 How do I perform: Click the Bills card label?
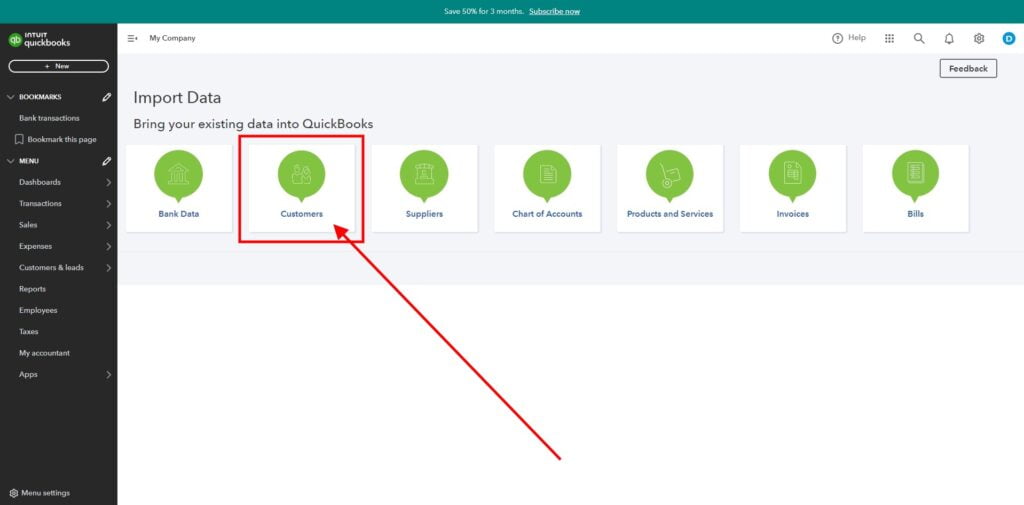[916, 214]
